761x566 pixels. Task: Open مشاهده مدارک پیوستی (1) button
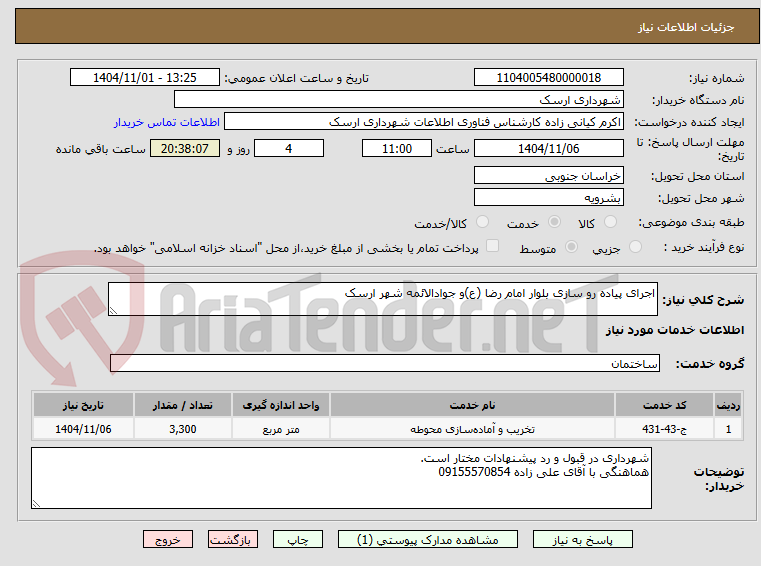428,539
